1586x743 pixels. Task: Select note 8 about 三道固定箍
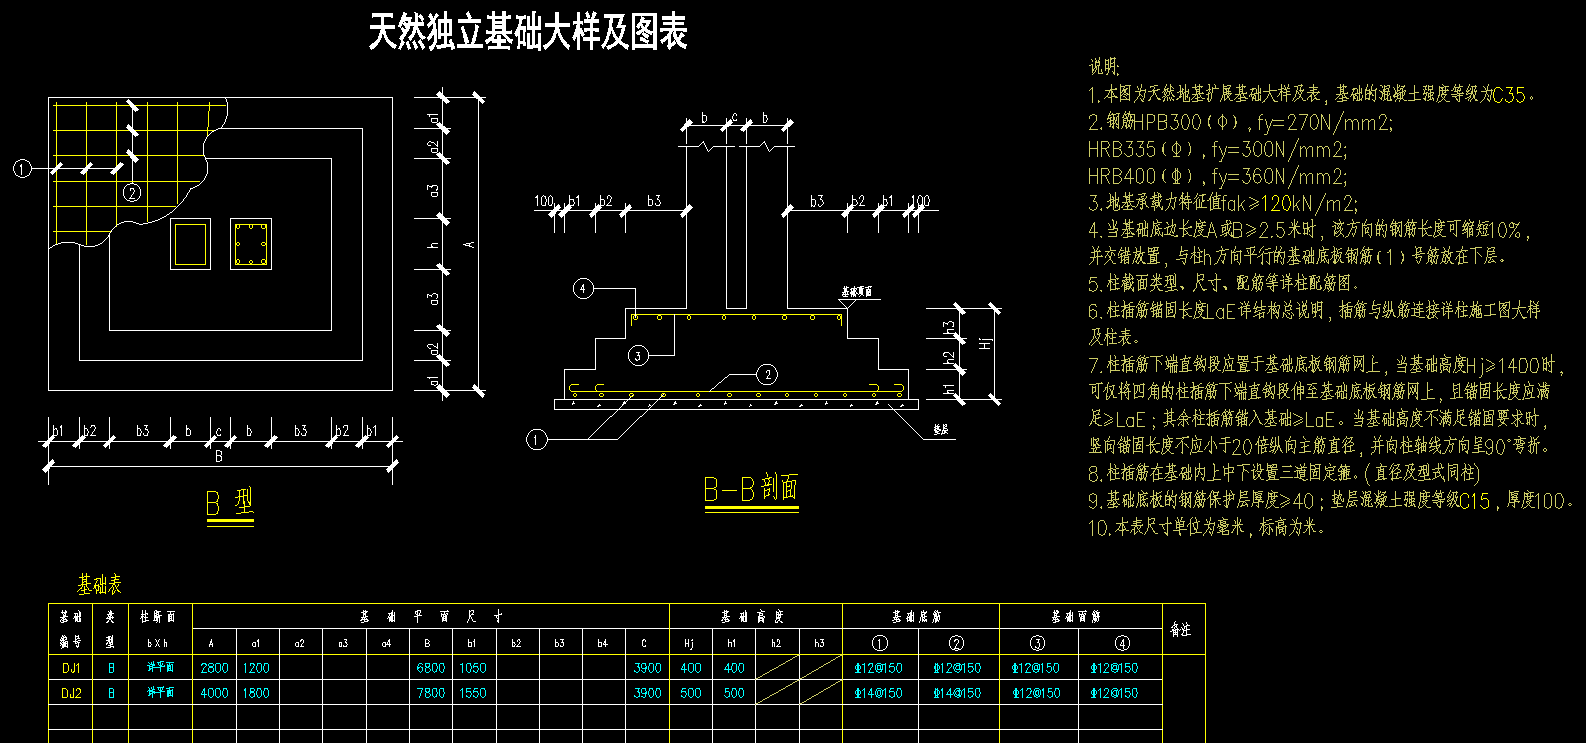[1284, 472]
